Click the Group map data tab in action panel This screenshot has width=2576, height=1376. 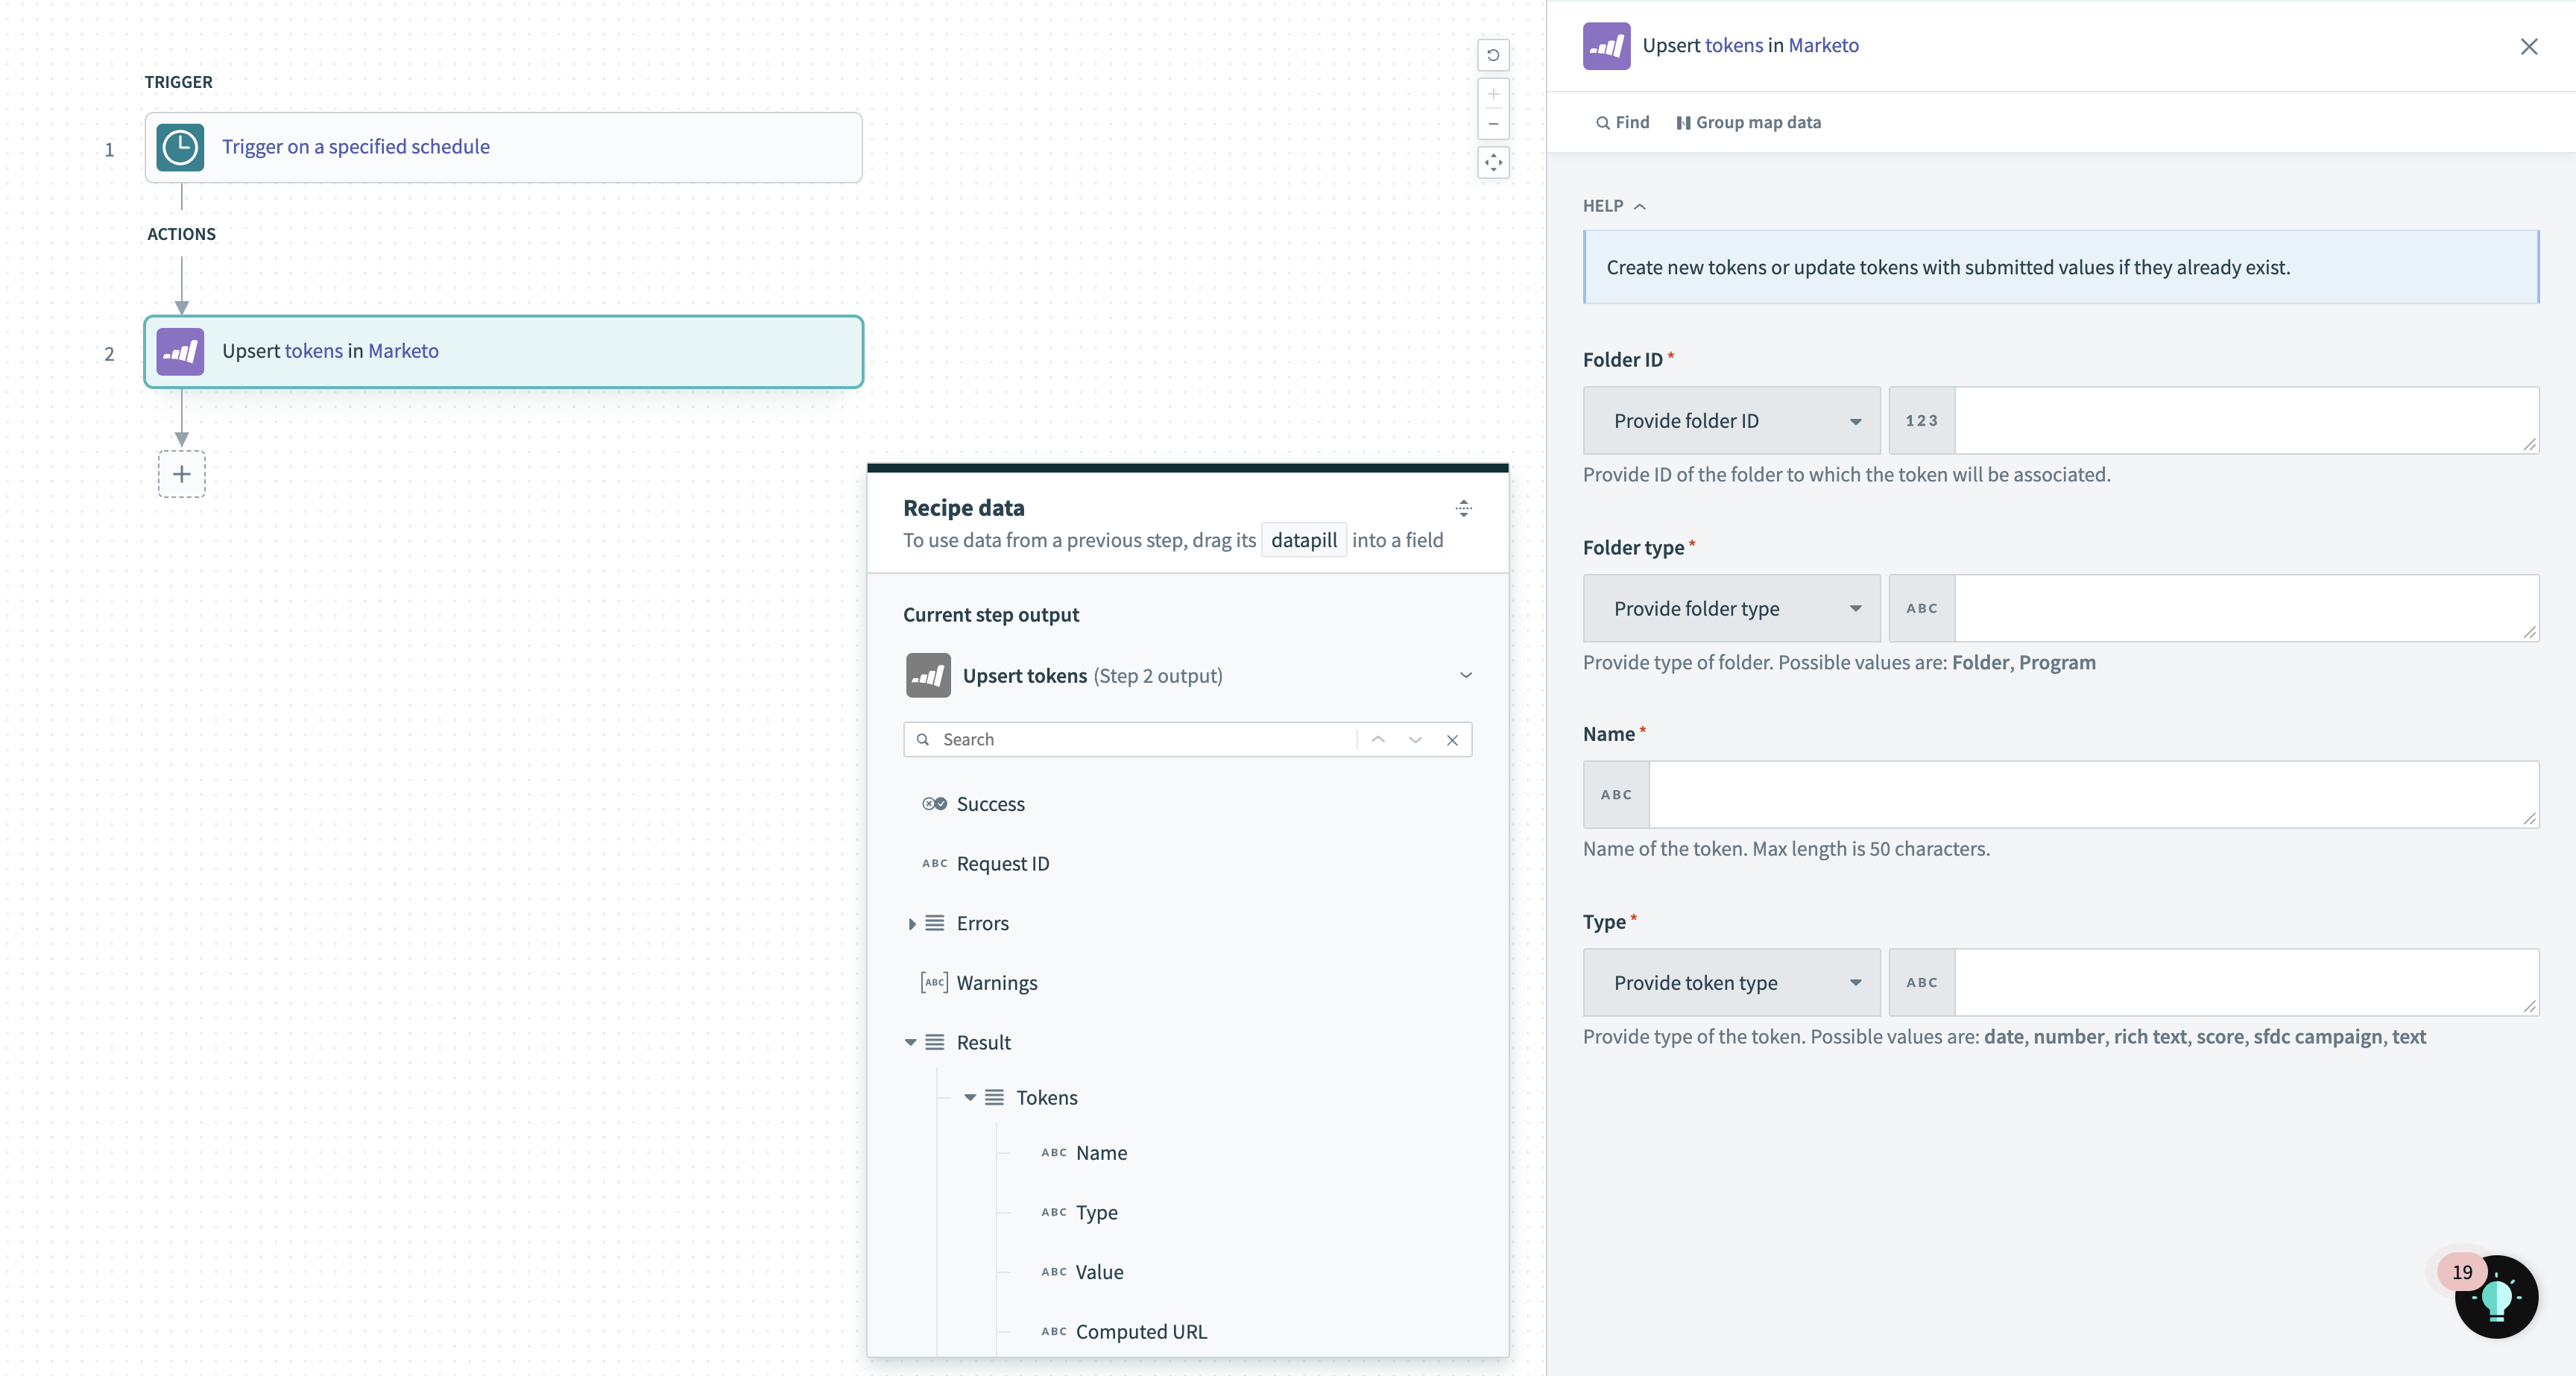click(x=1748, y=121)
